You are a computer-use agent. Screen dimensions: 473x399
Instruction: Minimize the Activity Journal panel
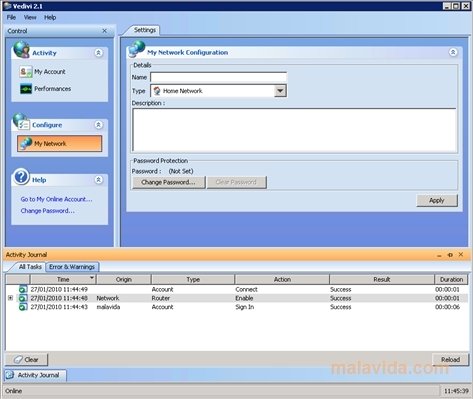pyautogui.click(x=439, y=255)
